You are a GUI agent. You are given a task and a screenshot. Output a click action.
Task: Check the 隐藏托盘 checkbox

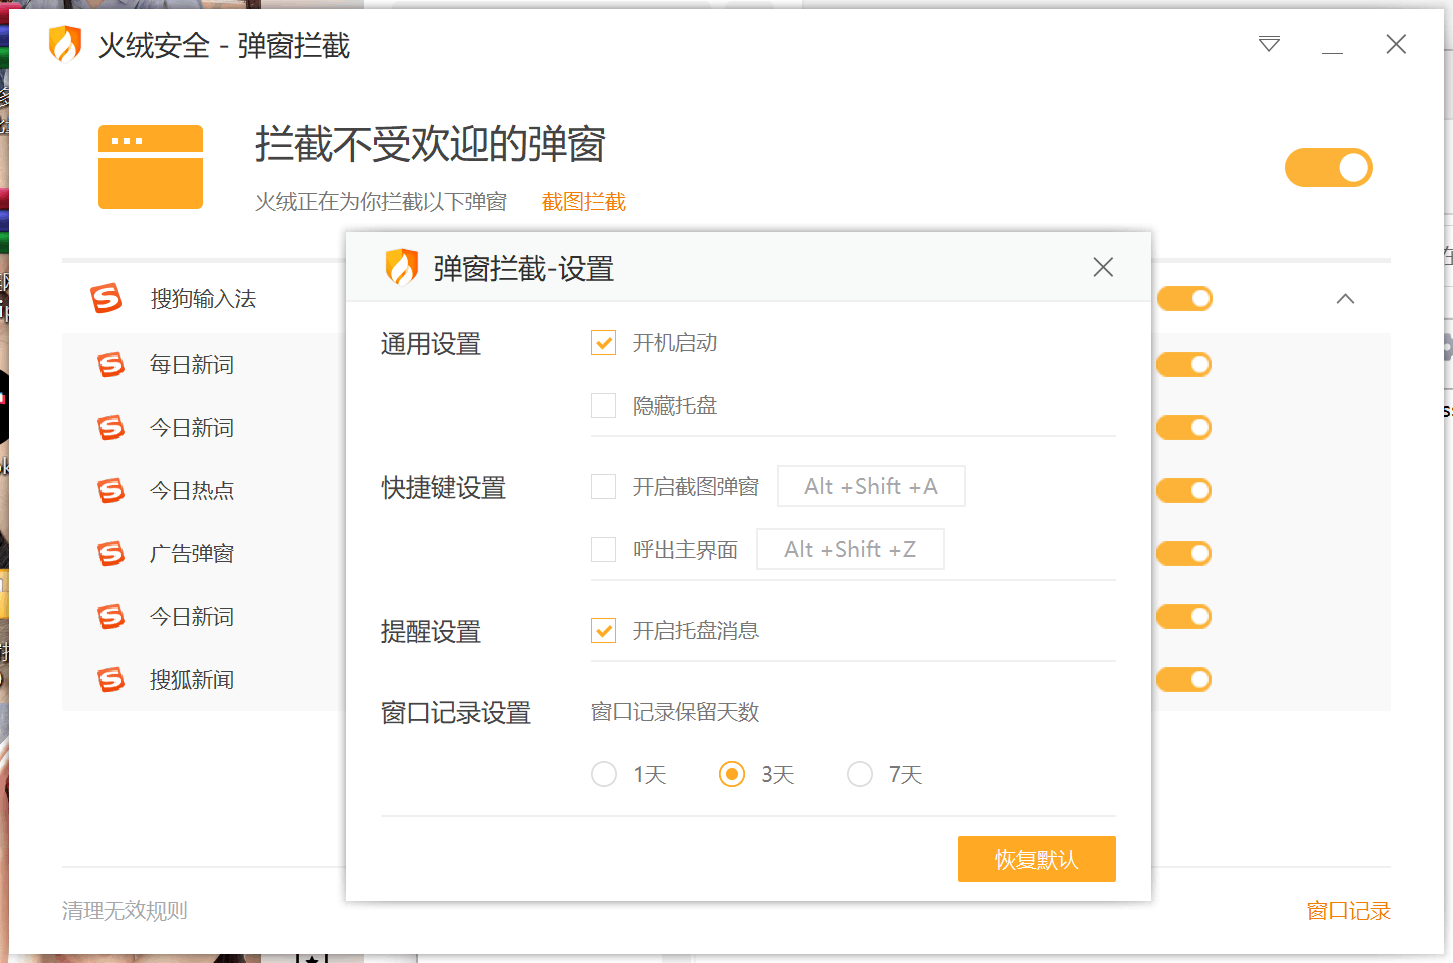[x=604, y=406]
